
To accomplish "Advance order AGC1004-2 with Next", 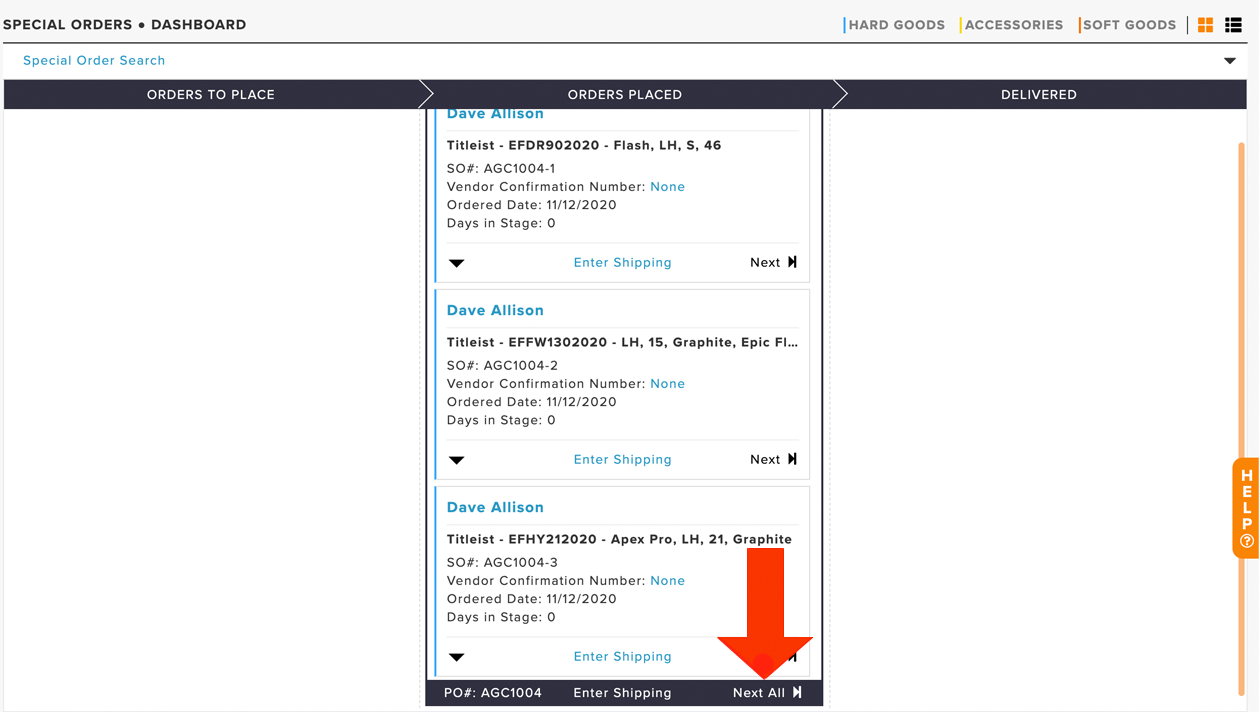I will (774, 459).
